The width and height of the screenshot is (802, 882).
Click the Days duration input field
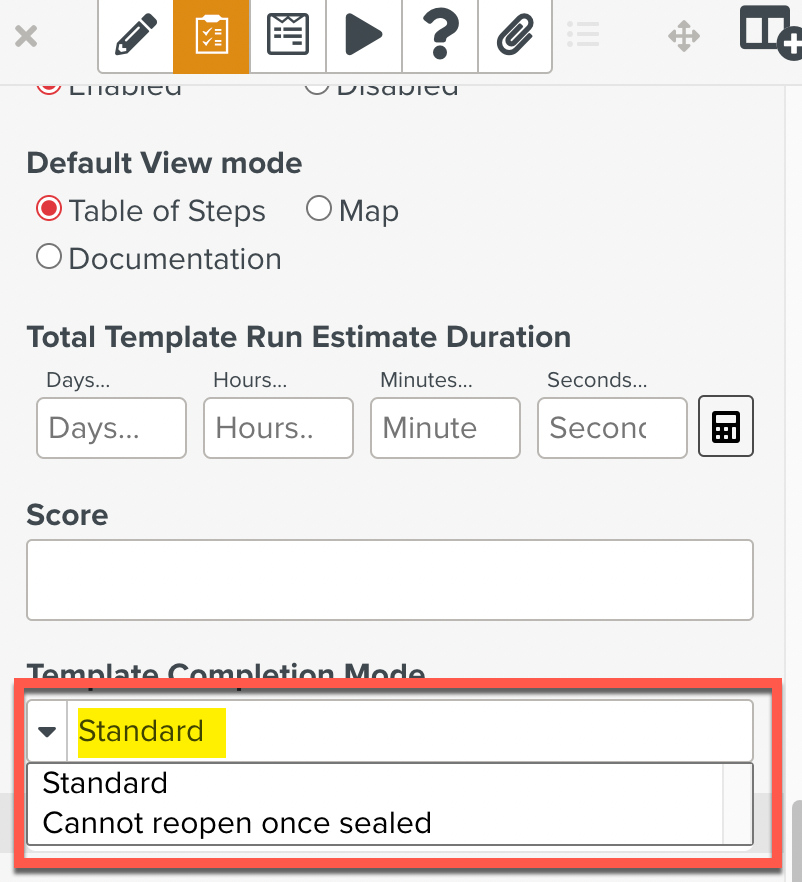pos(111,428)
